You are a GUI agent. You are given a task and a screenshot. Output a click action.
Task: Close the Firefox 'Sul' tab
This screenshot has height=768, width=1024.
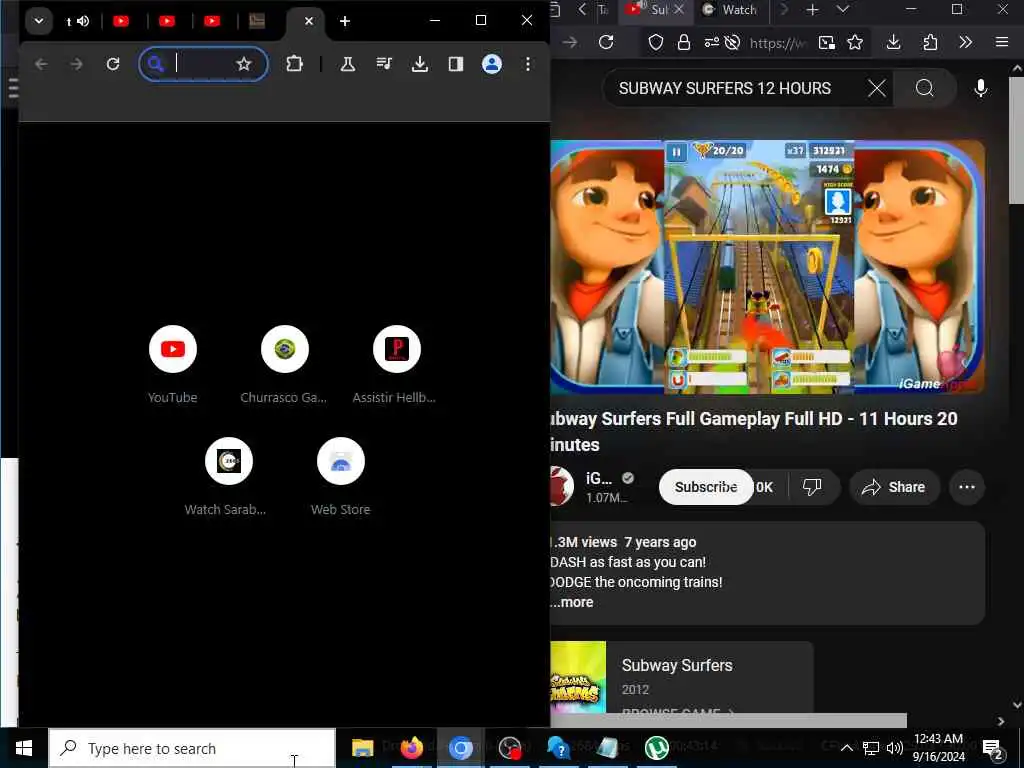[679, 10]
